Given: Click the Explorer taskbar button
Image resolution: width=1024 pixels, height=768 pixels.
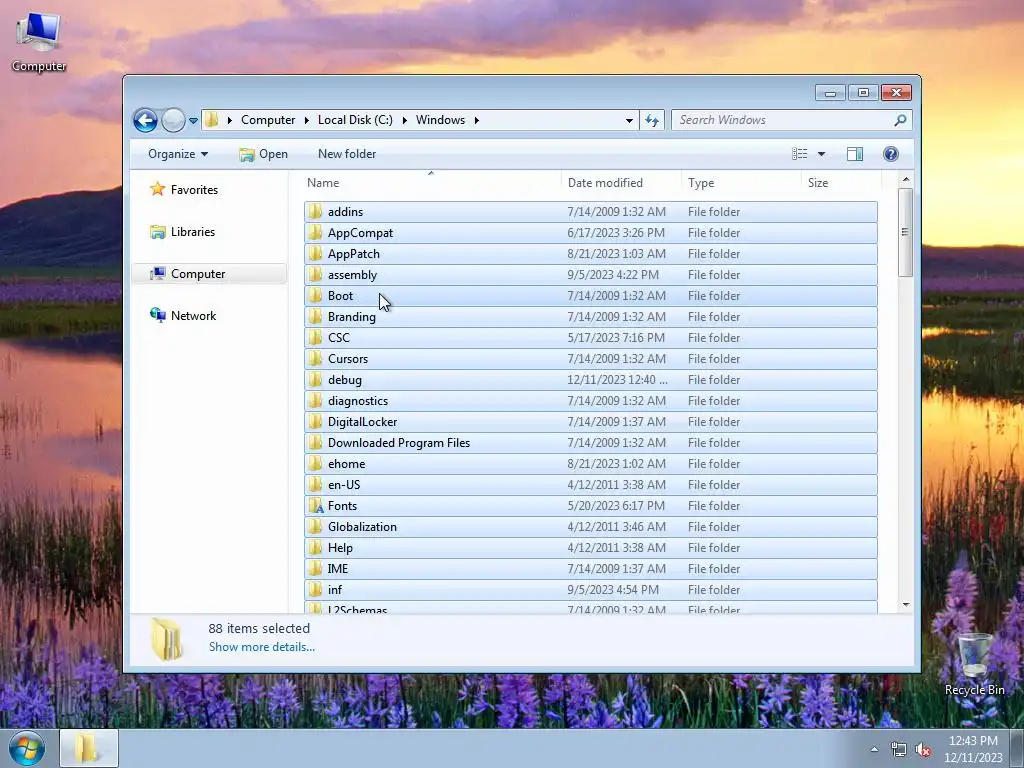Looking at the screenshot, I should tap(89, 748).
